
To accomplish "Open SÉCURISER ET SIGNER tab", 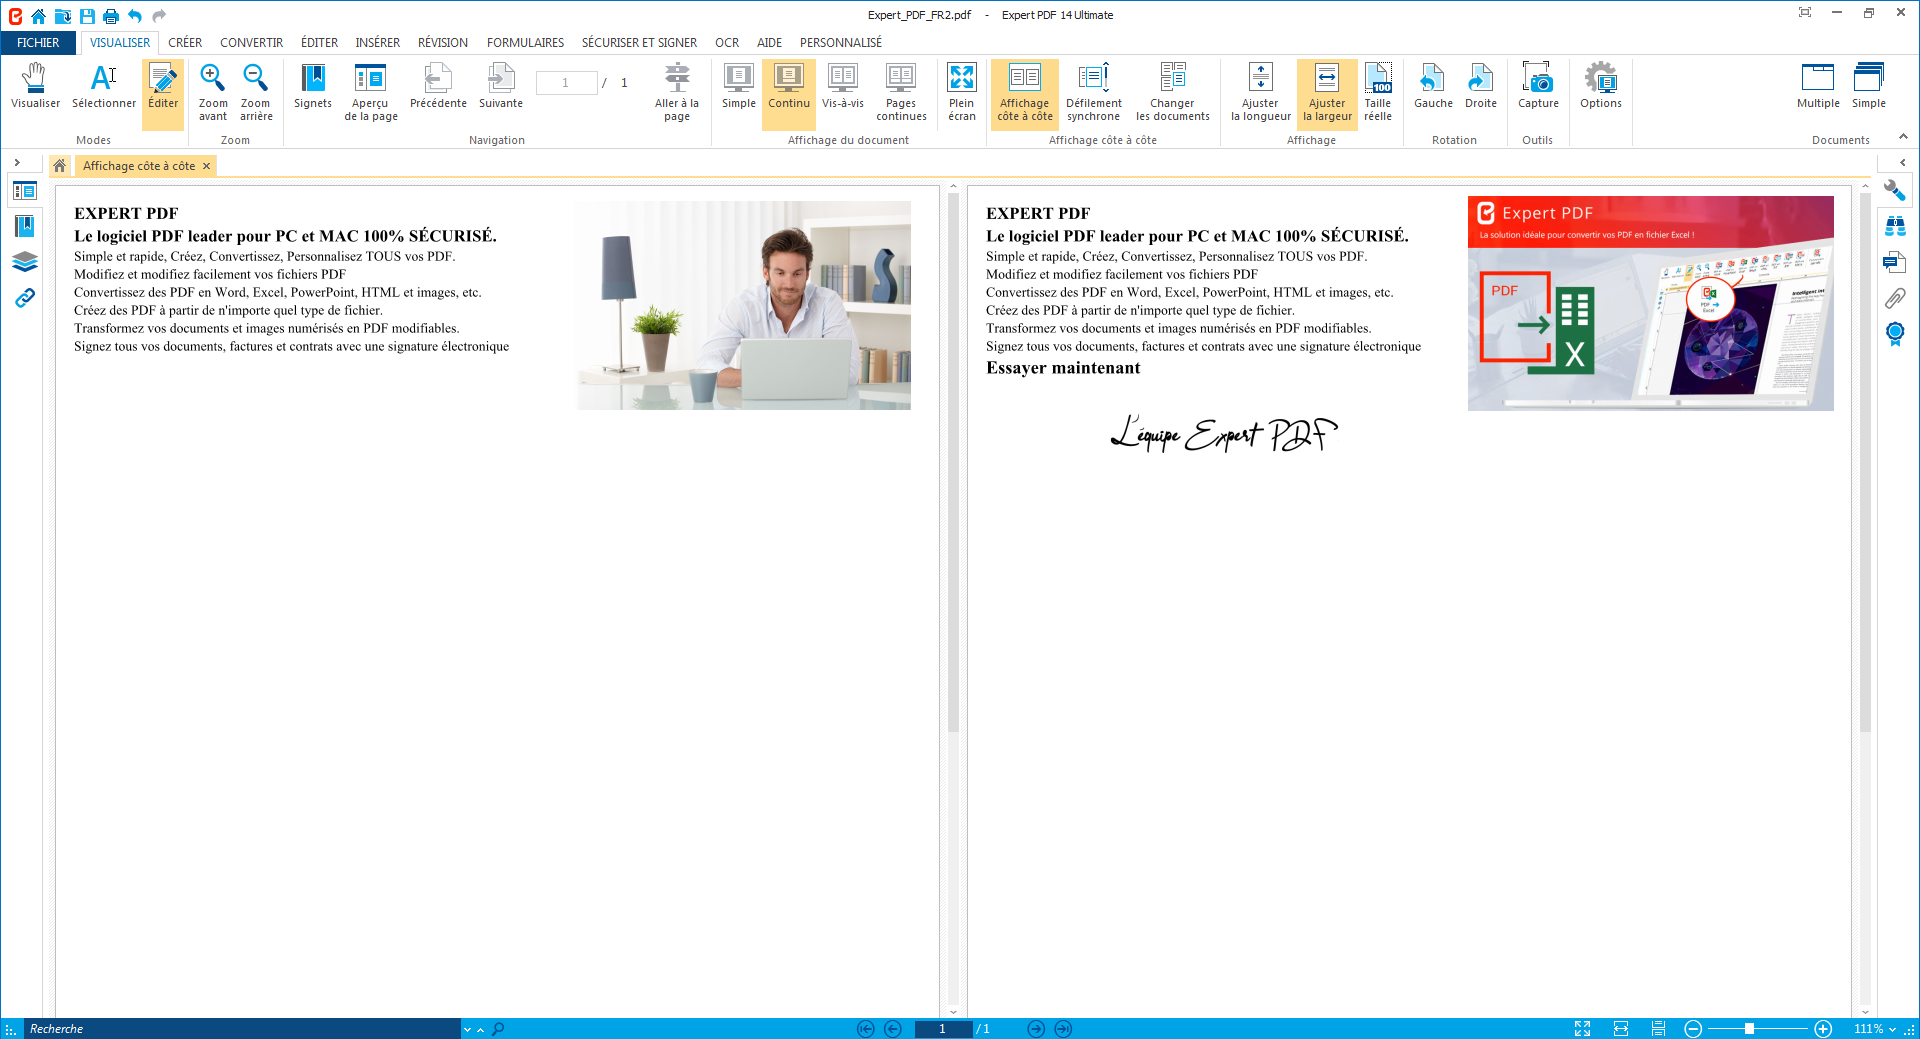I will (x=639, y=43).
